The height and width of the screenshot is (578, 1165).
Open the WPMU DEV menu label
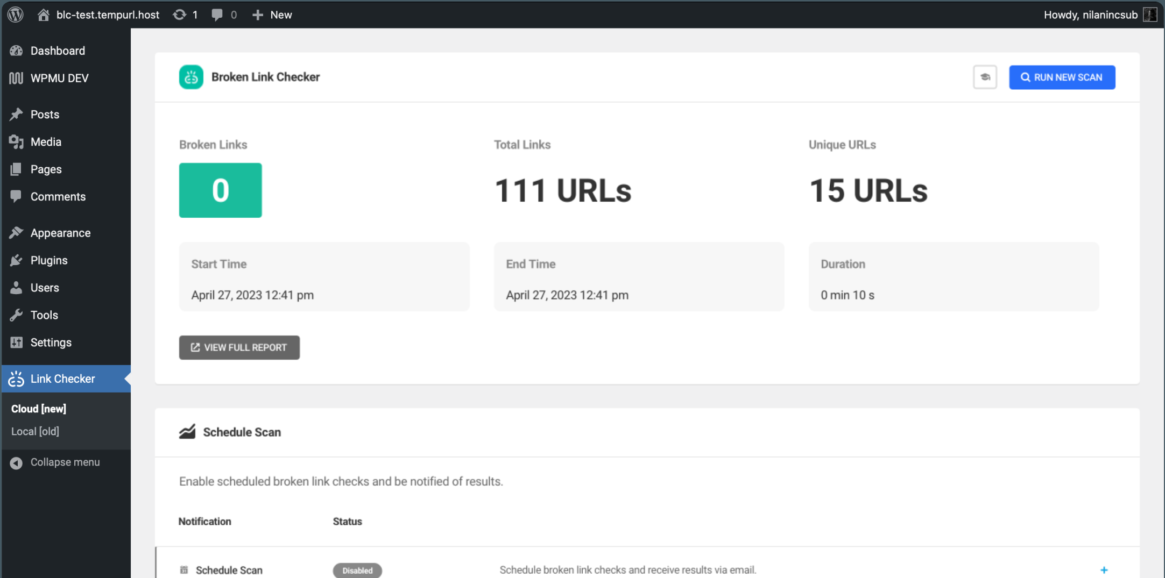click(x=59, y=78)
